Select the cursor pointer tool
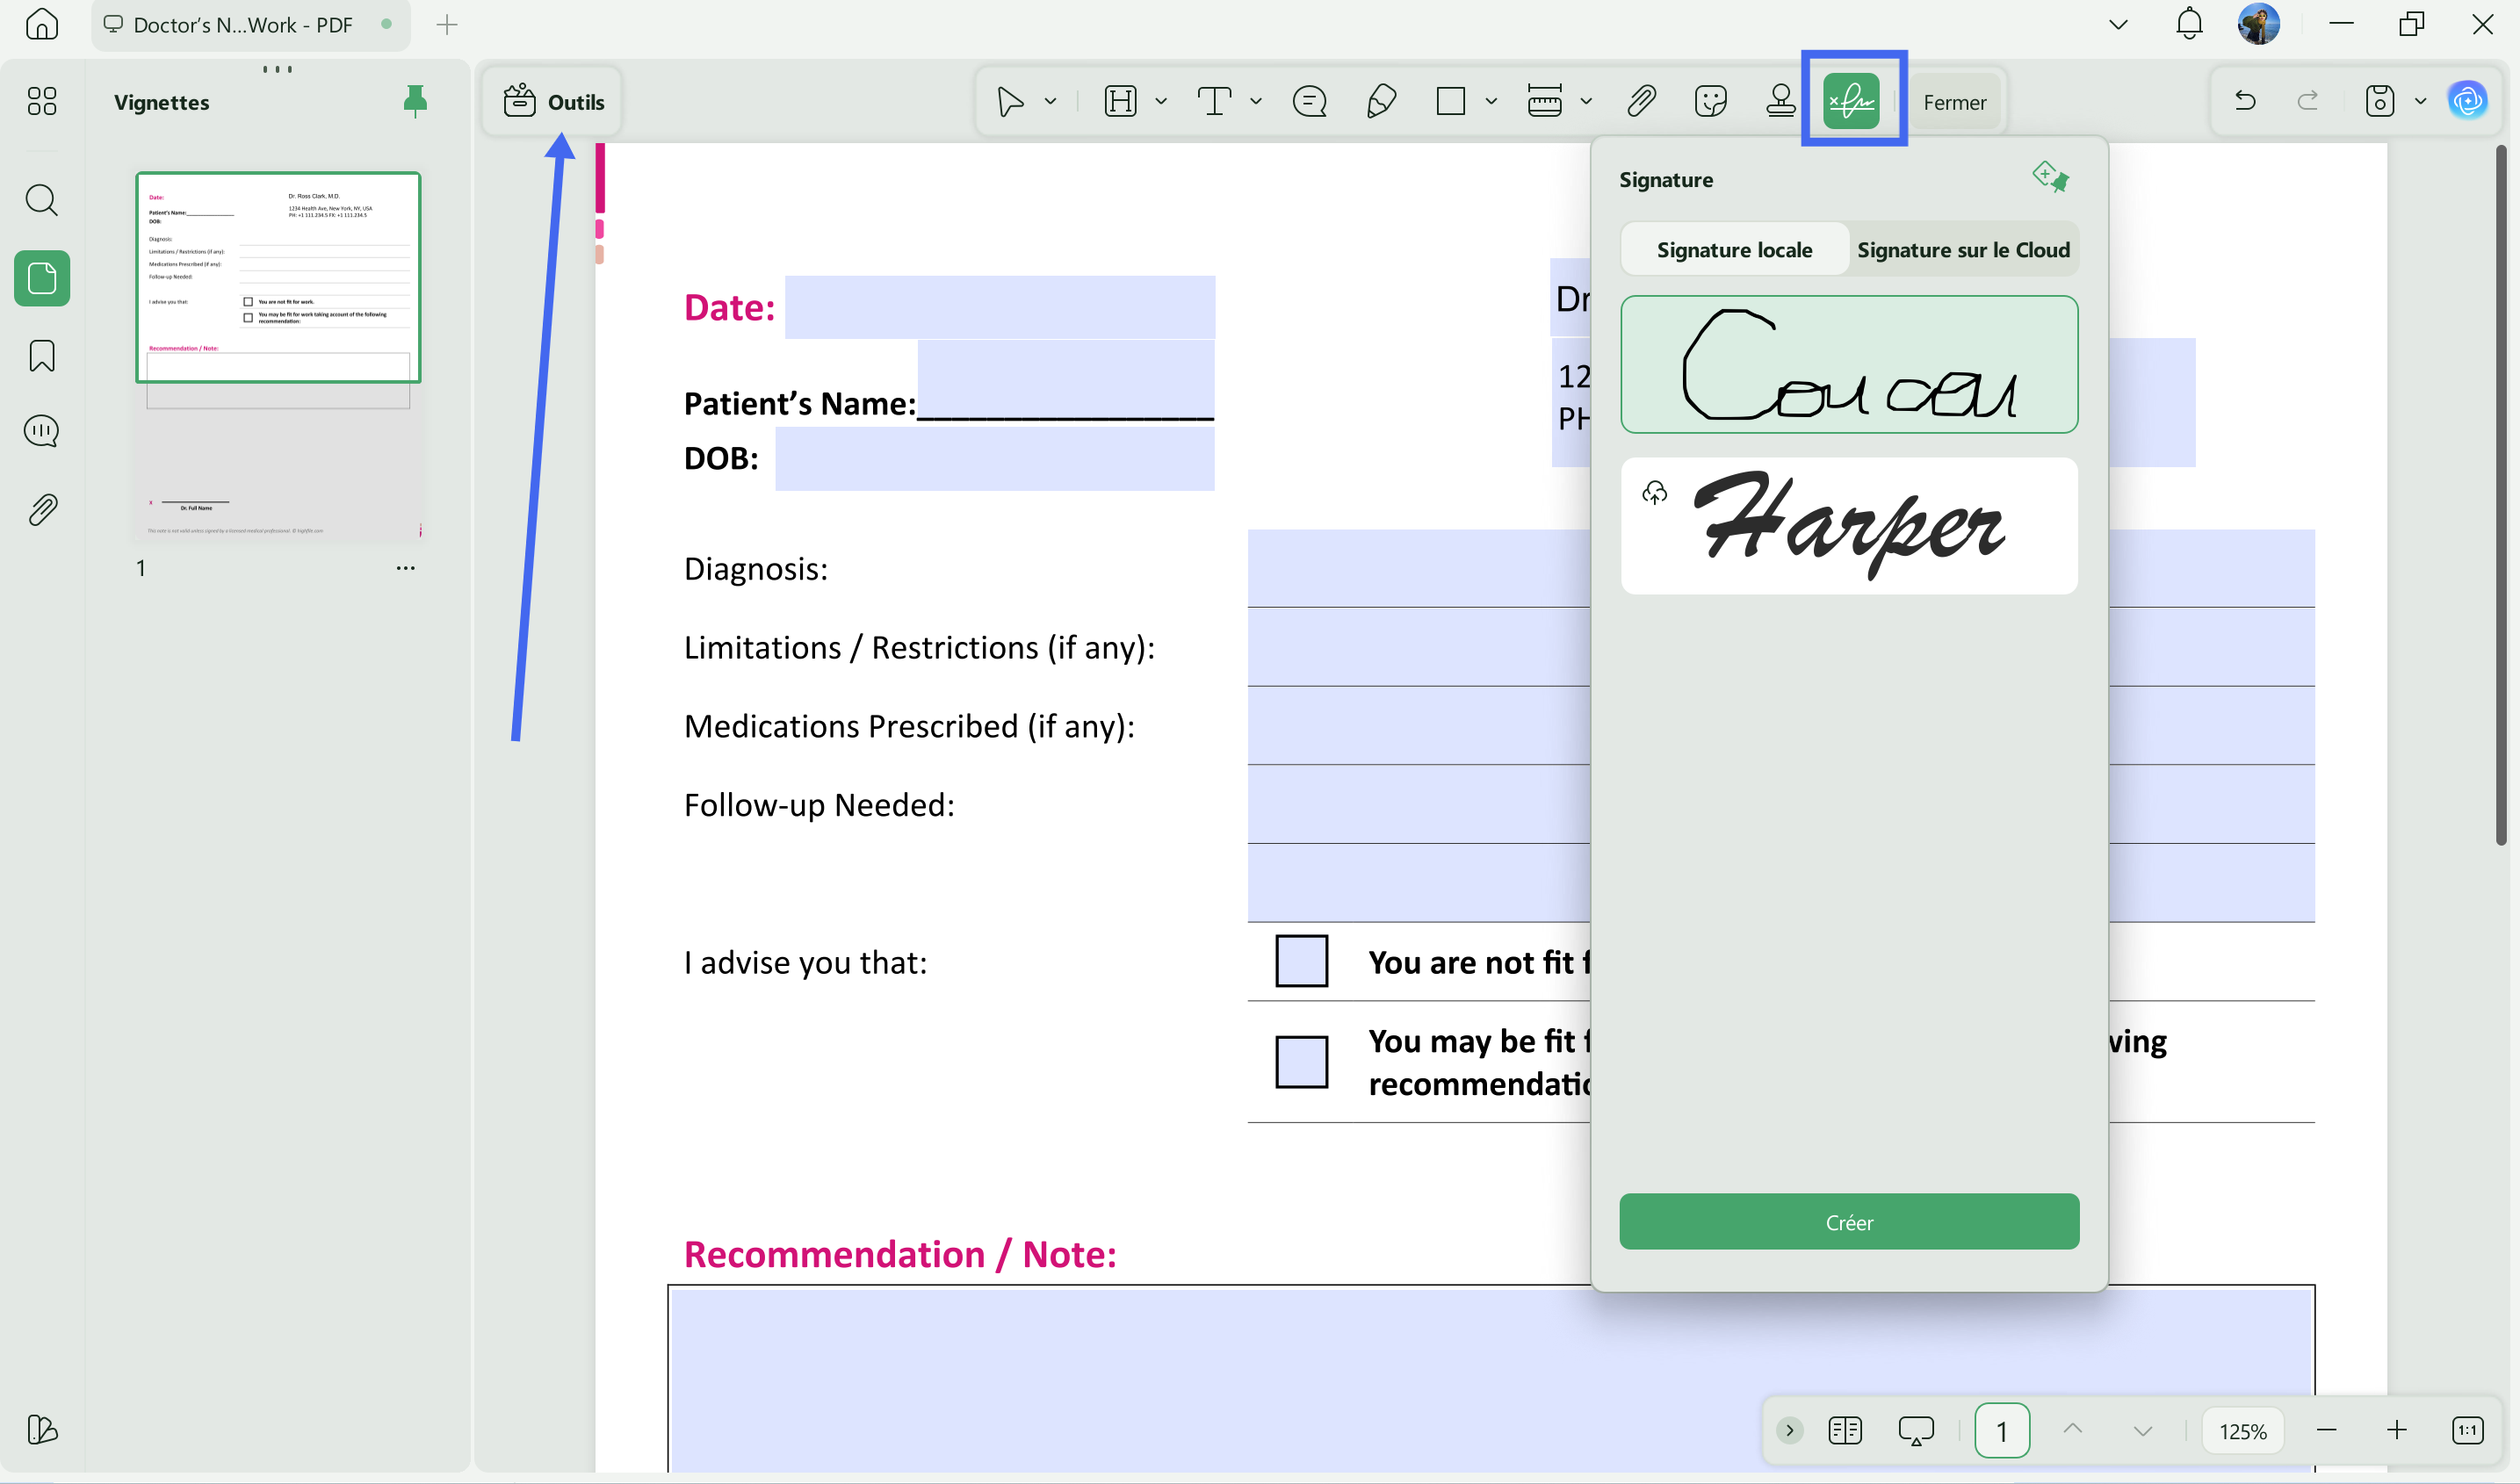Image resolution: width=2520 pixels, height=1484 pixels. 1011,101
